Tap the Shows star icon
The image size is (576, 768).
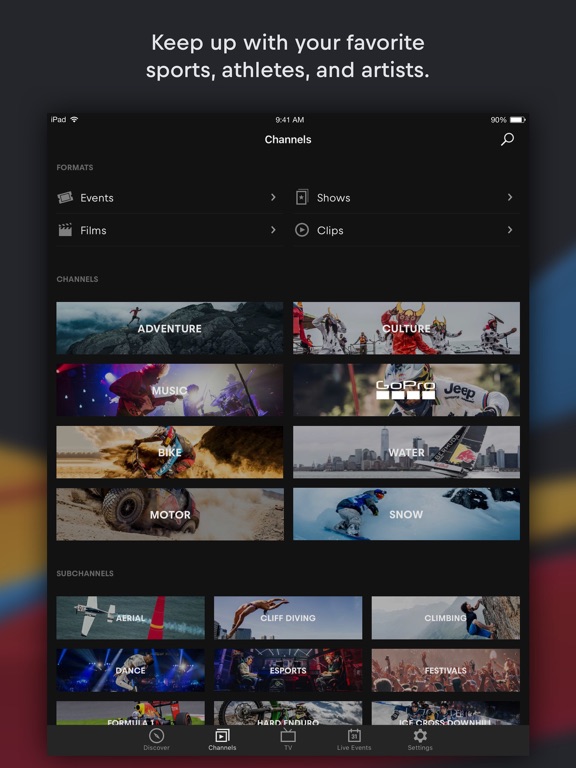click(302, 197)
